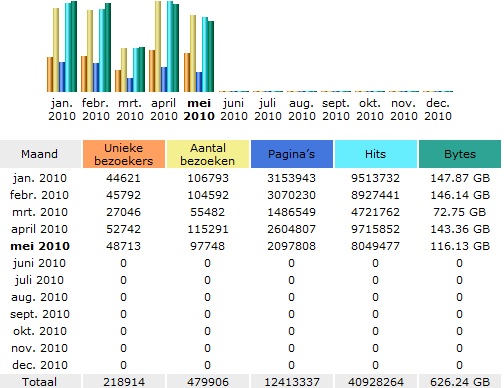Click the bold mei 2010 chart label

click(x=199, y=109)
